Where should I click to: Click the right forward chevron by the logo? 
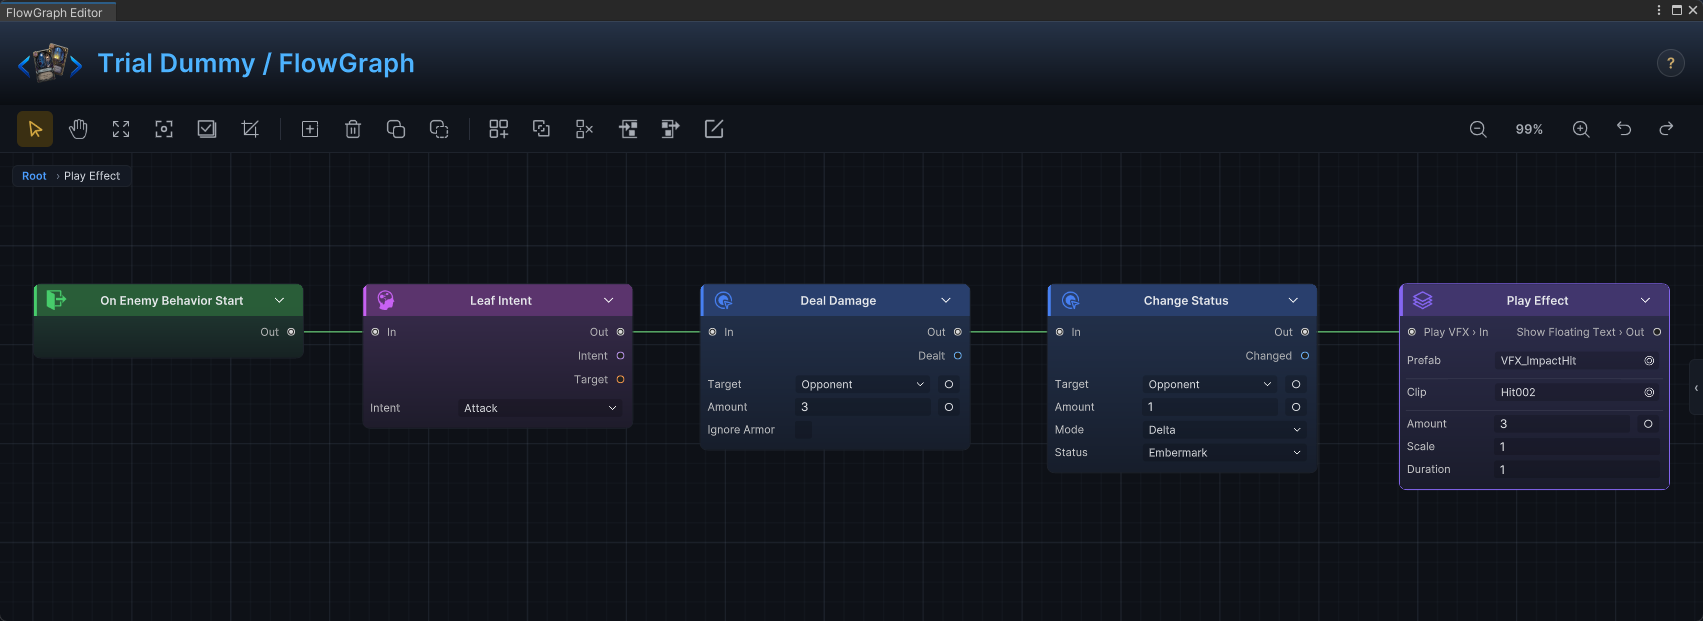[x=76, y=66]
